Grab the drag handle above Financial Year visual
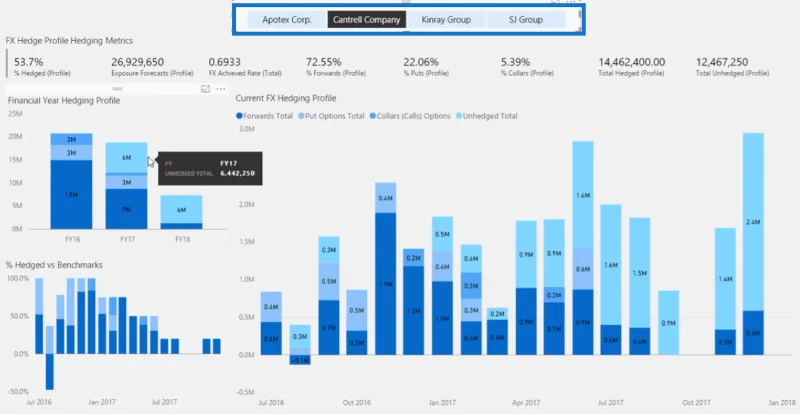Viewport: 800px width, 414px height. (117, 89)
